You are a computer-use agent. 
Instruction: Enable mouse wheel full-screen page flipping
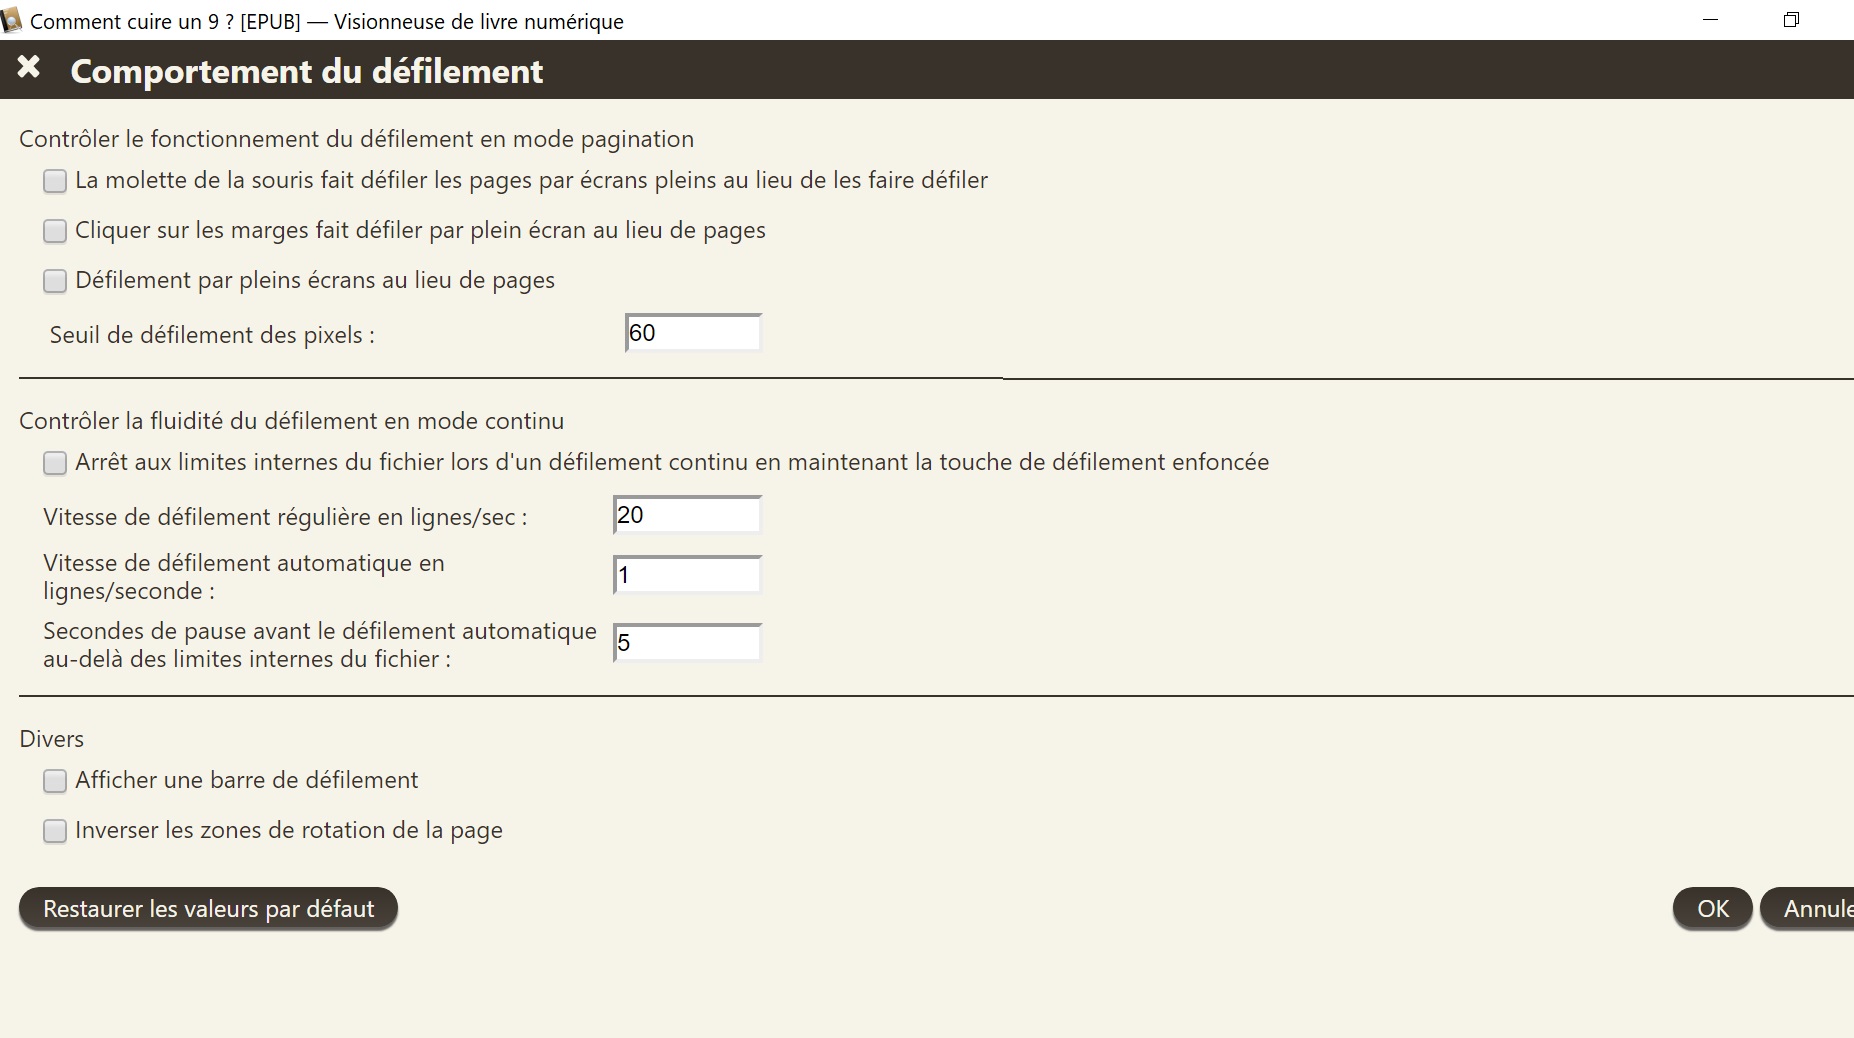click(x=55, y=181)
